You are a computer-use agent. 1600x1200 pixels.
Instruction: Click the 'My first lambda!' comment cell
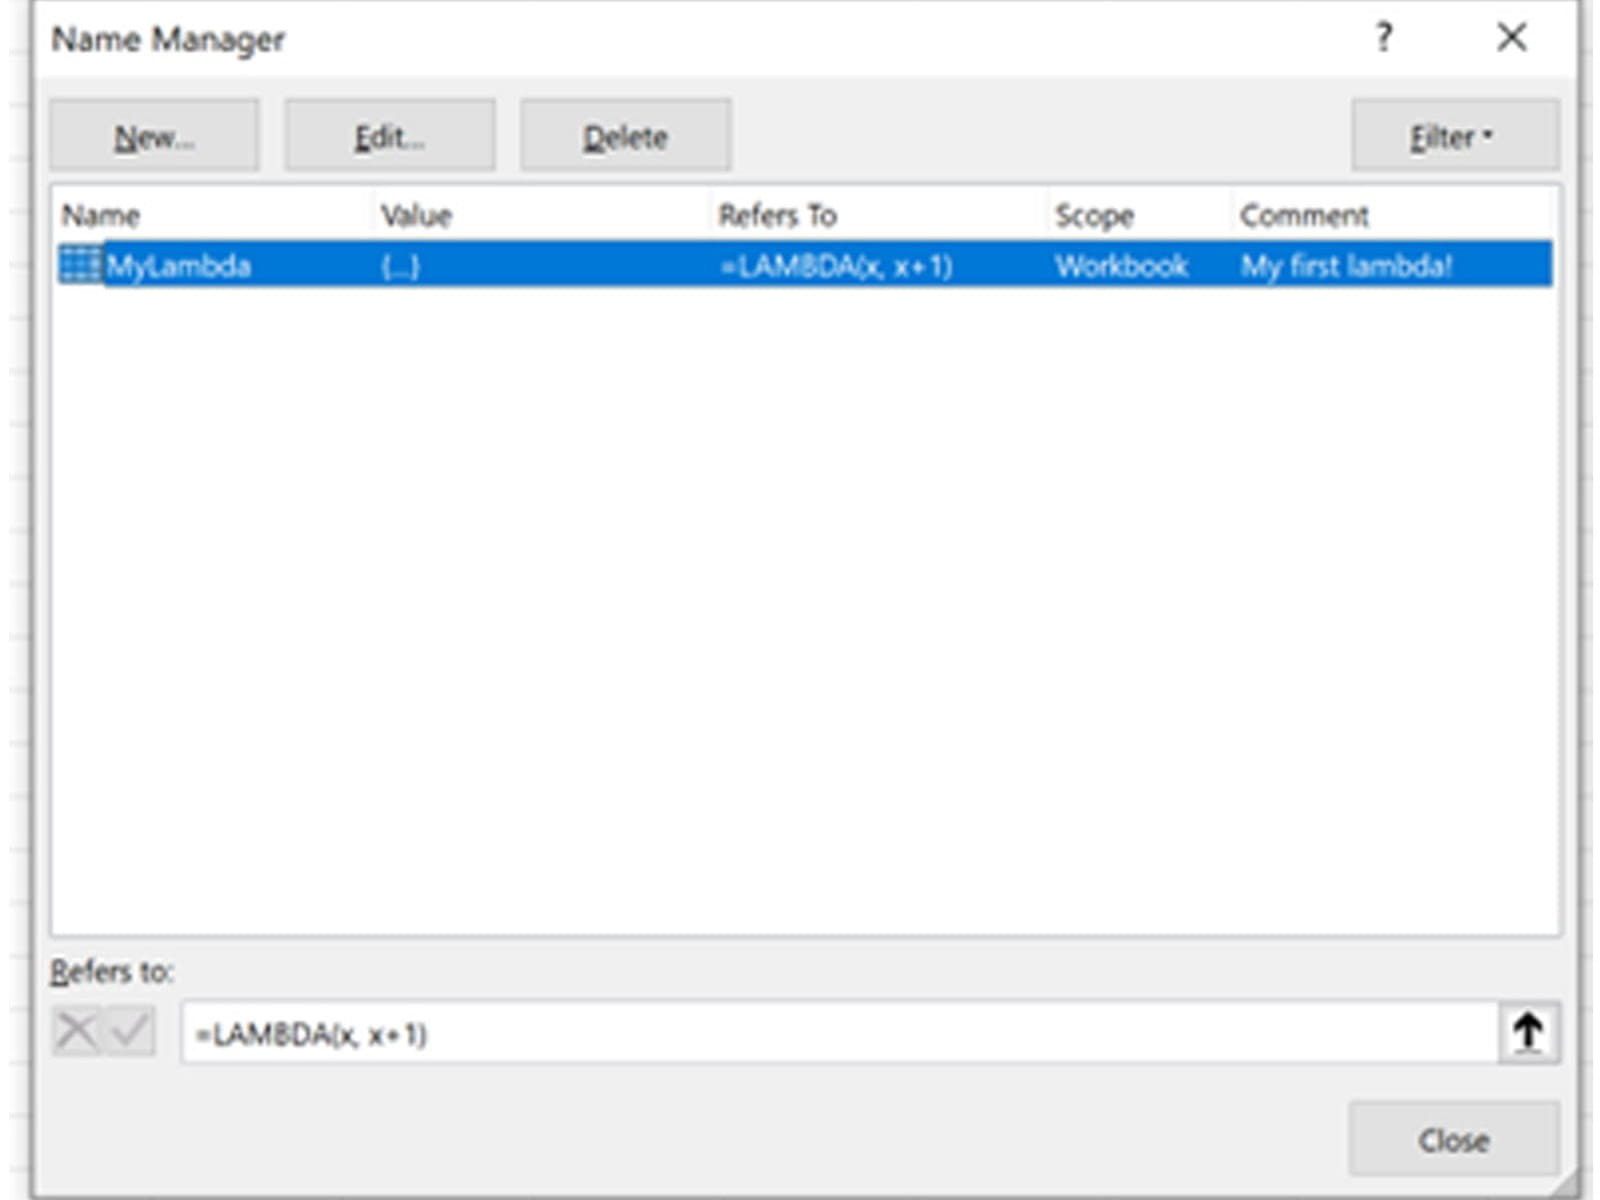pos(1346,266)
